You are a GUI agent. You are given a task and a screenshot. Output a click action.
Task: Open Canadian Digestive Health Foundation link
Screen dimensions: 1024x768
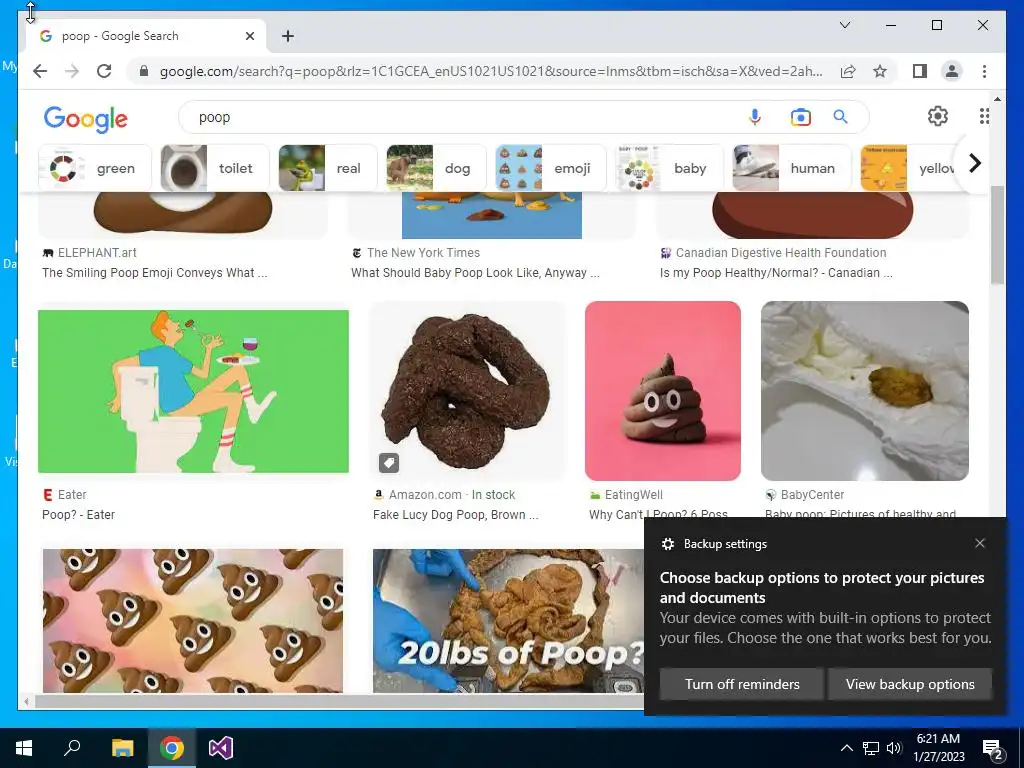coord(776,273)
